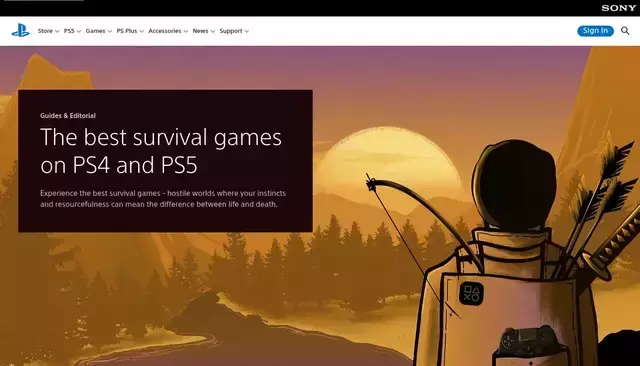Expand the chevron next to News

[x=213, y=31]
